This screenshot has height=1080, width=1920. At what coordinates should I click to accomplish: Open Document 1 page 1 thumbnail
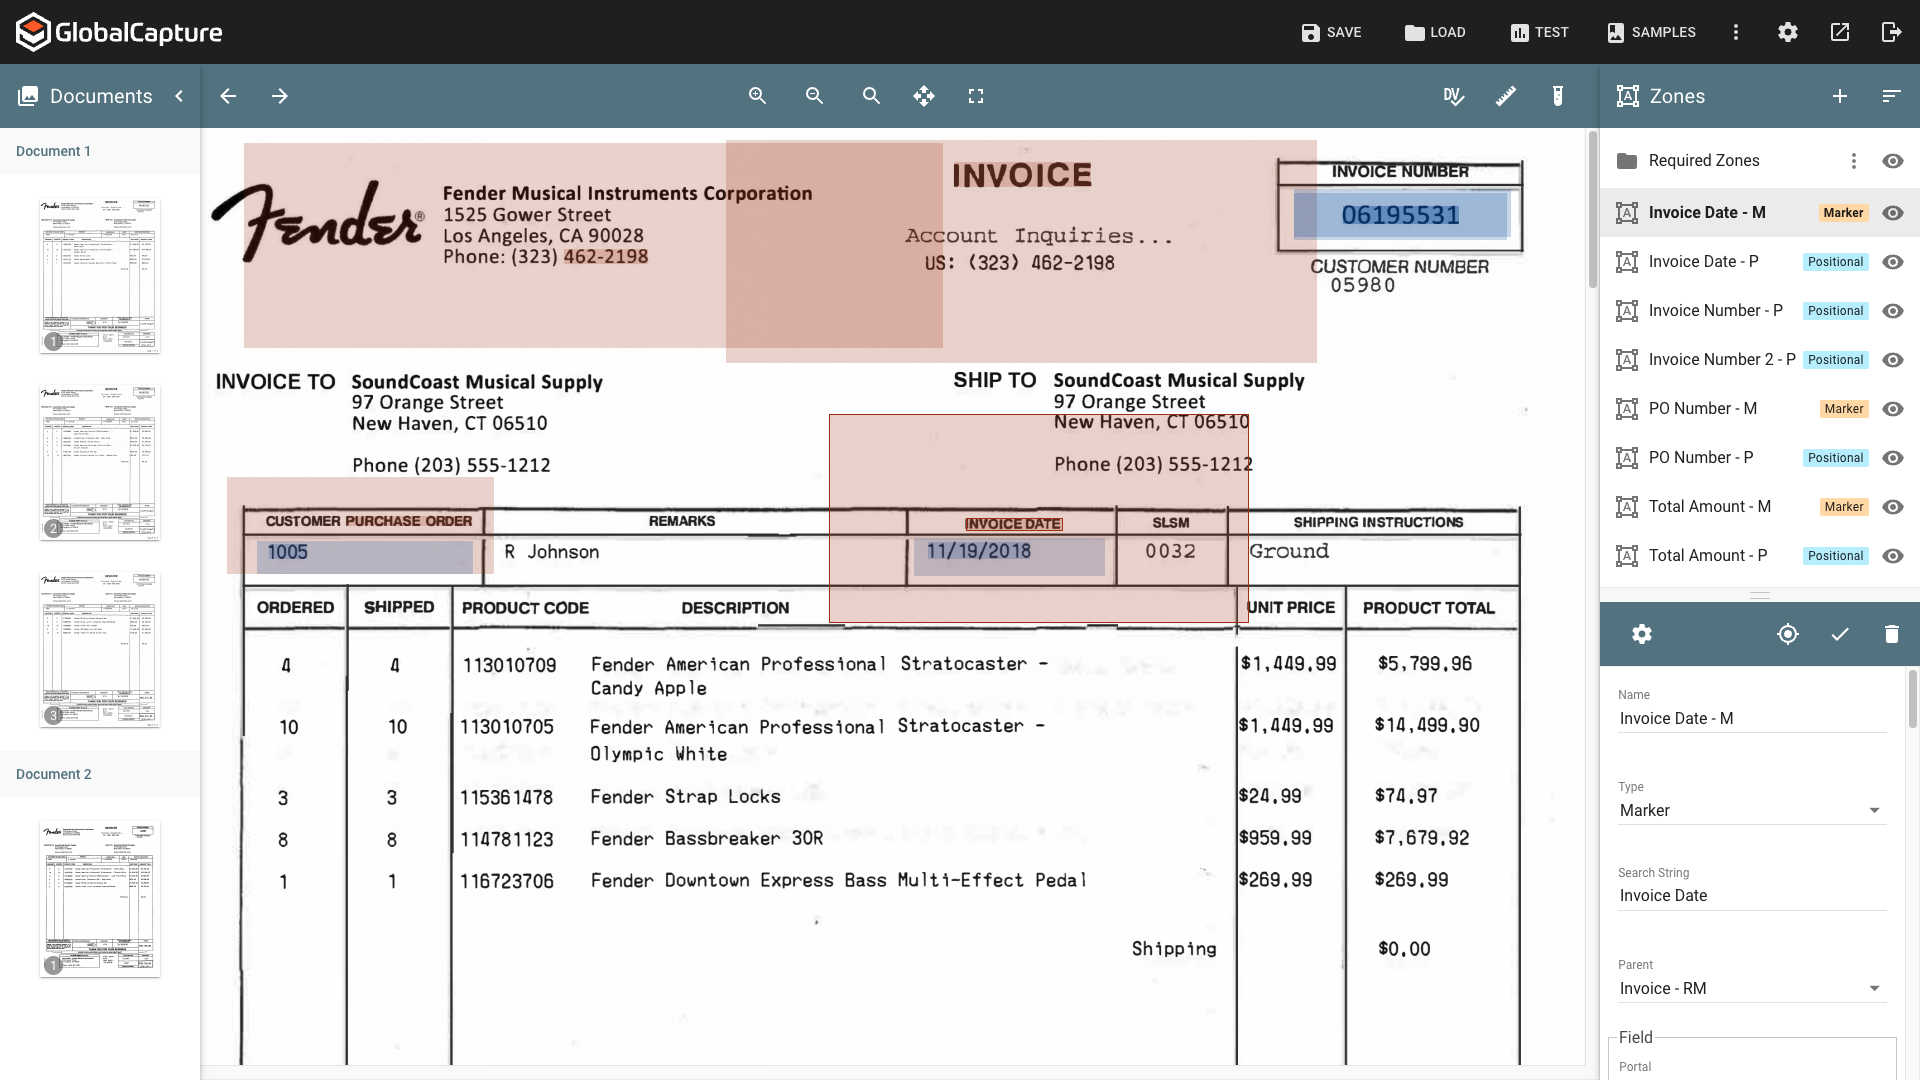tap(100, 276)
